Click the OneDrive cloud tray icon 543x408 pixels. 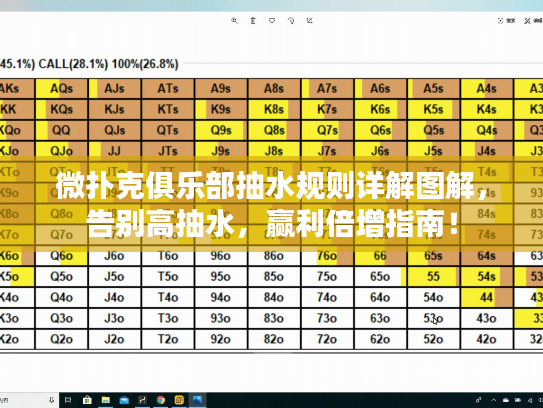506,400
